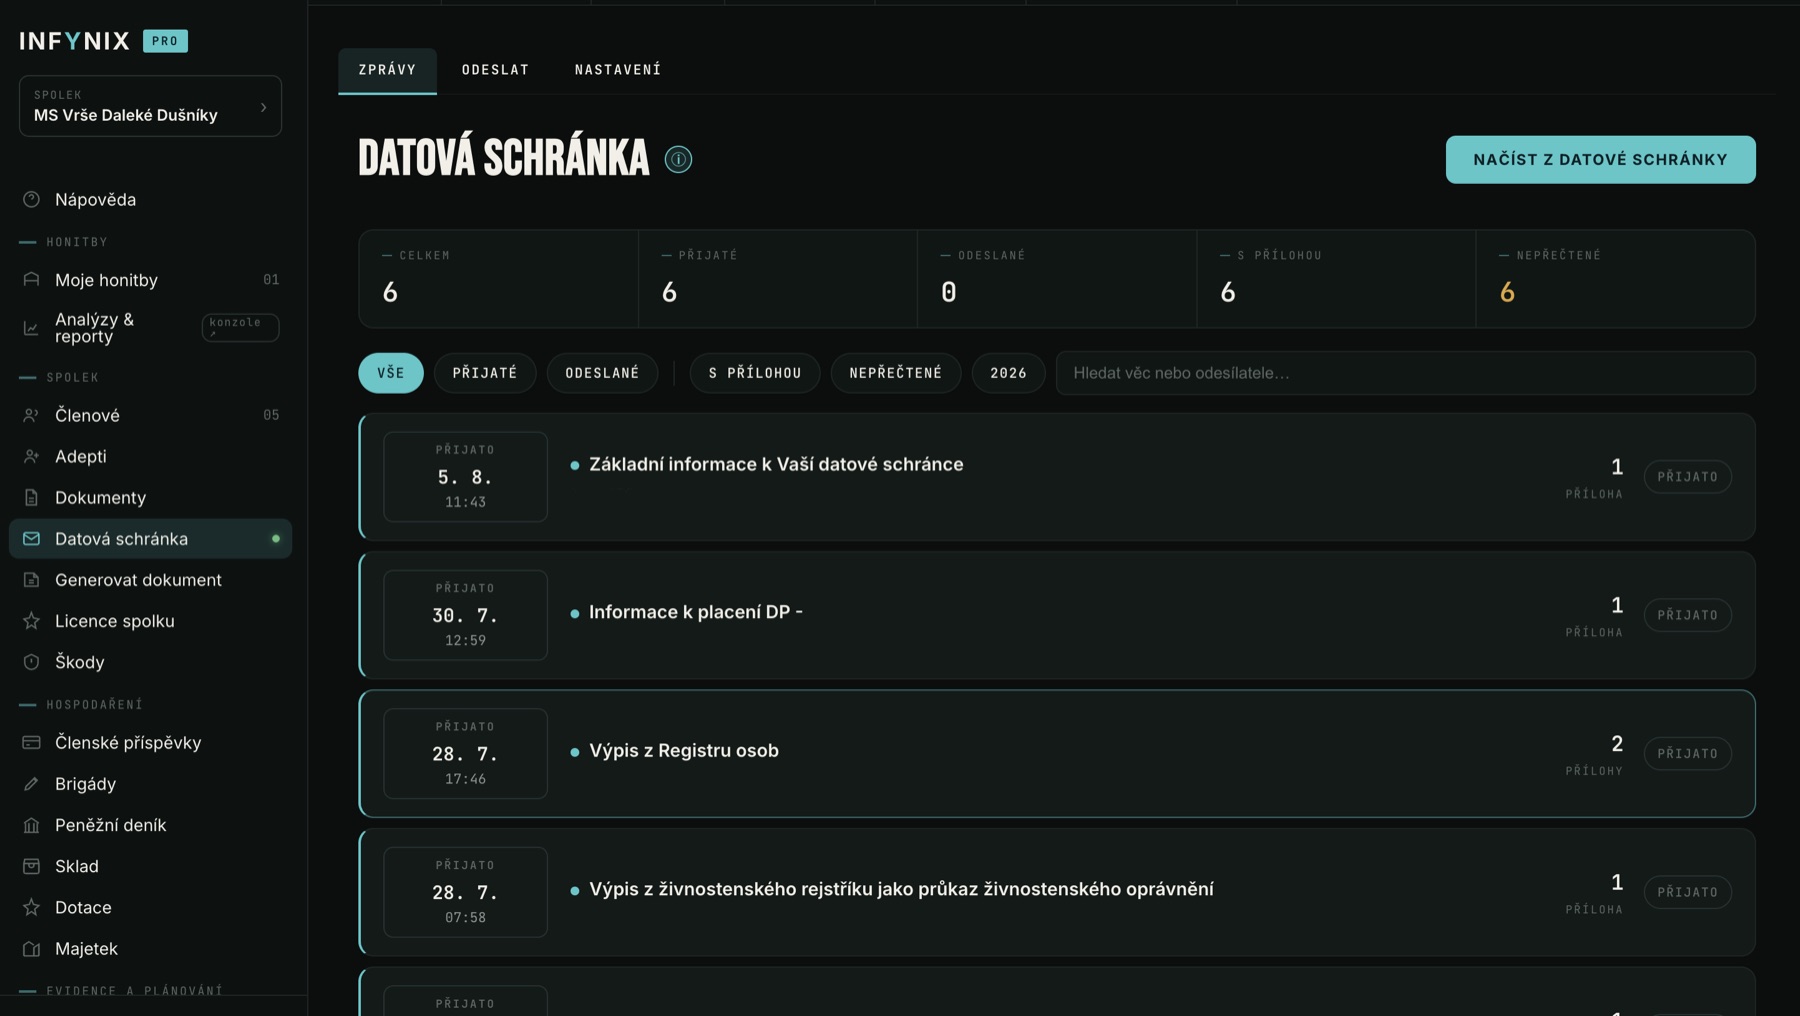
Task: Open message Výpis z Registru osob
Action: 1057,753
